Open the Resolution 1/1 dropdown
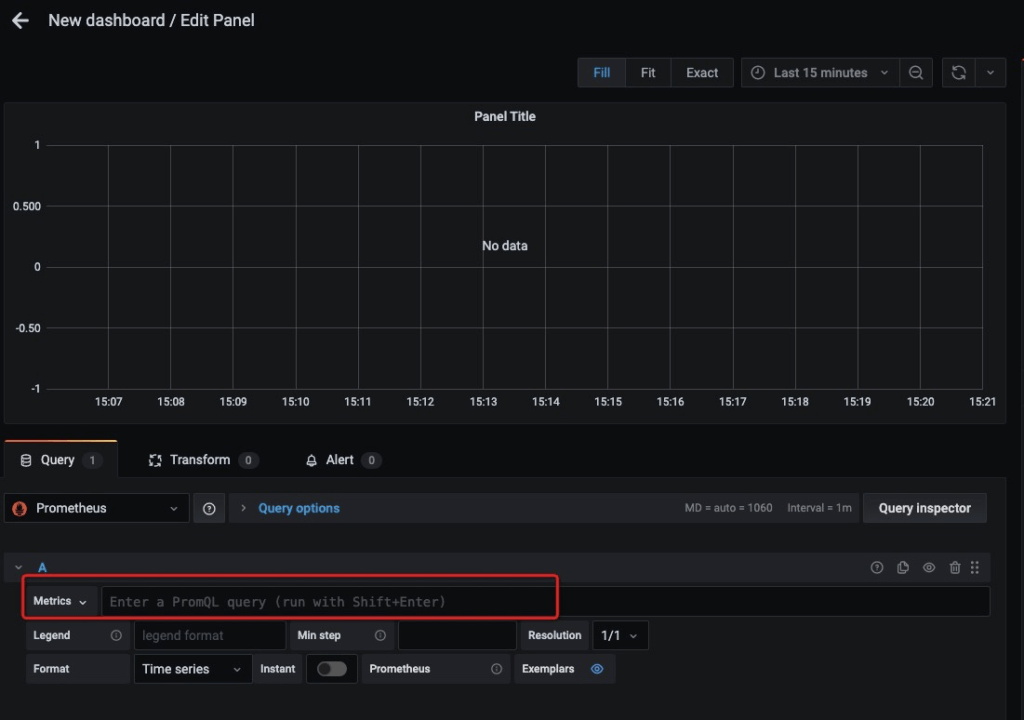 620,635
